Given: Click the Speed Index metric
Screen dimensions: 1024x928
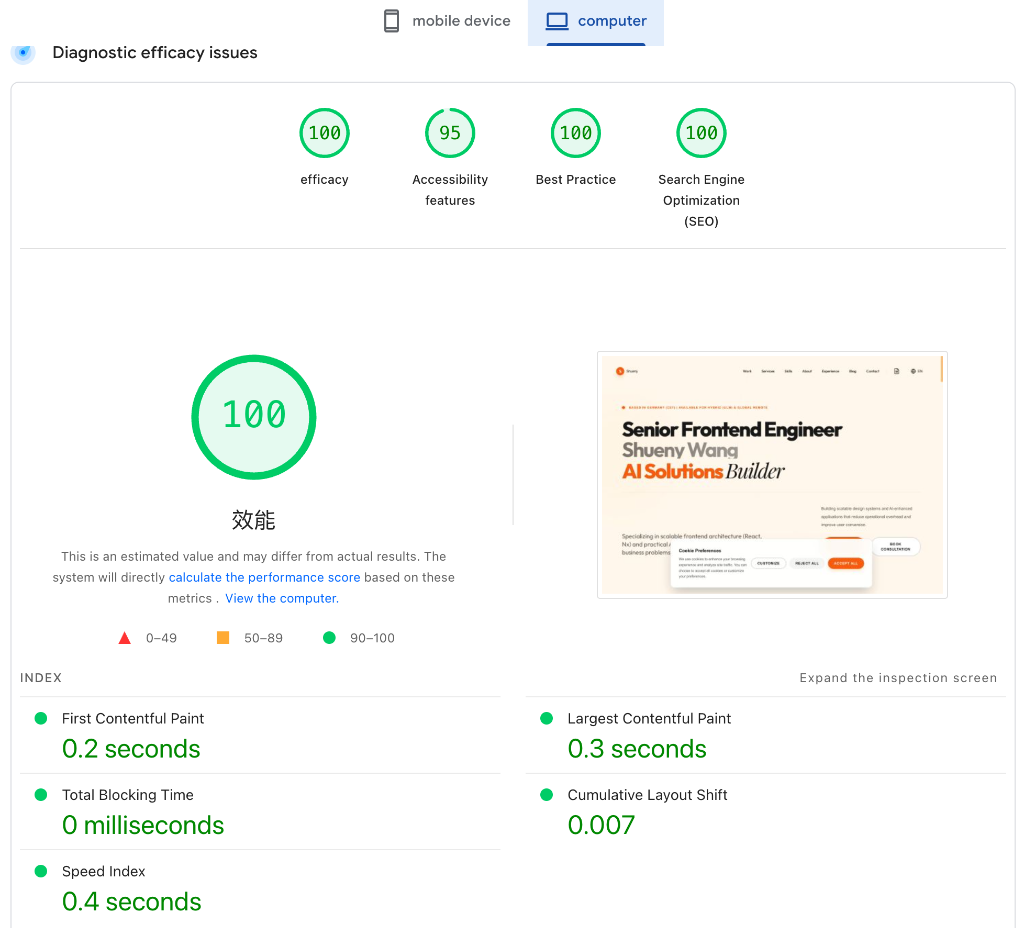Looking at the screenshot, I should point(104,871).
